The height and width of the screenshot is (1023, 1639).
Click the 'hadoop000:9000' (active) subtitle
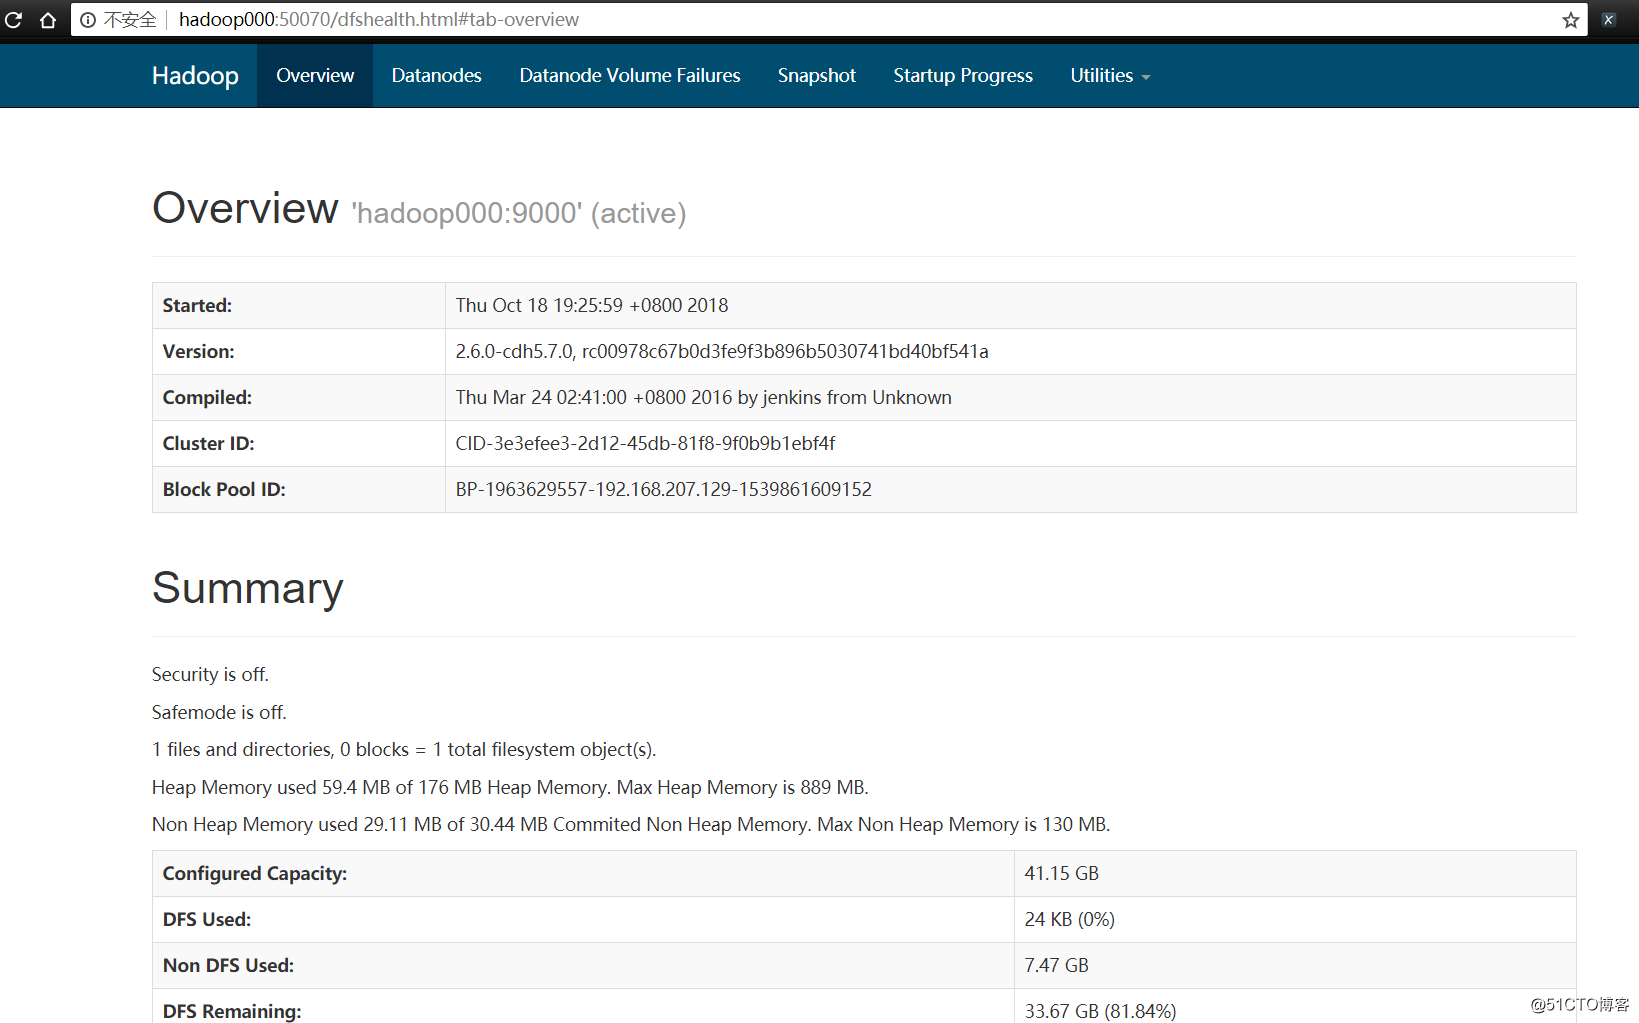(x=518, y=213)
